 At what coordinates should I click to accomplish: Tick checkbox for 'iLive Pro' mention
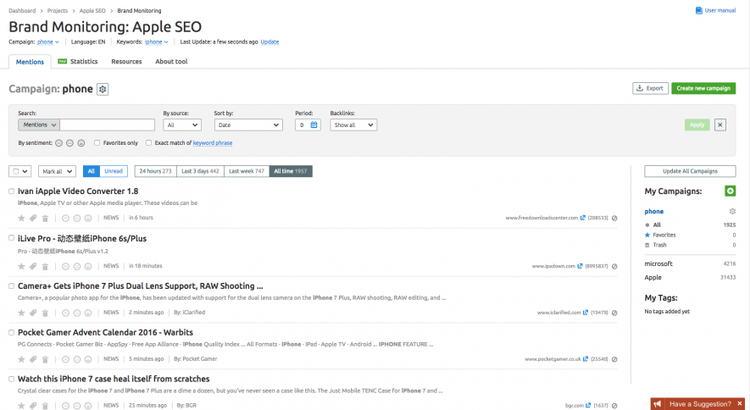click(x=11, y=238)
